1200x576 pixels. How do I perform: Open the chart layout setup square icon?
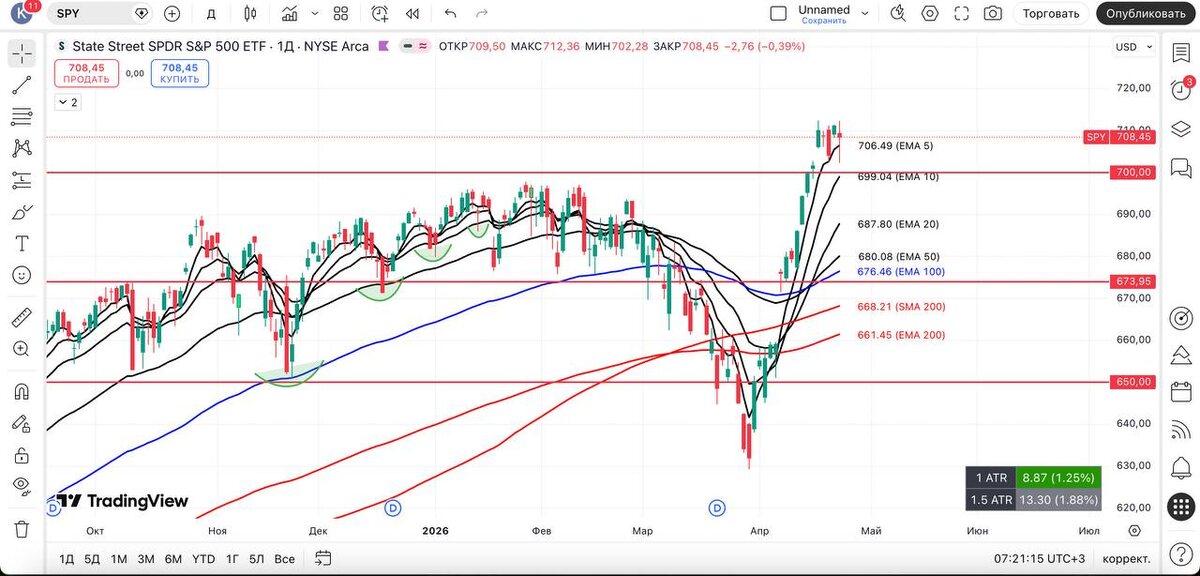coord(779,13)
